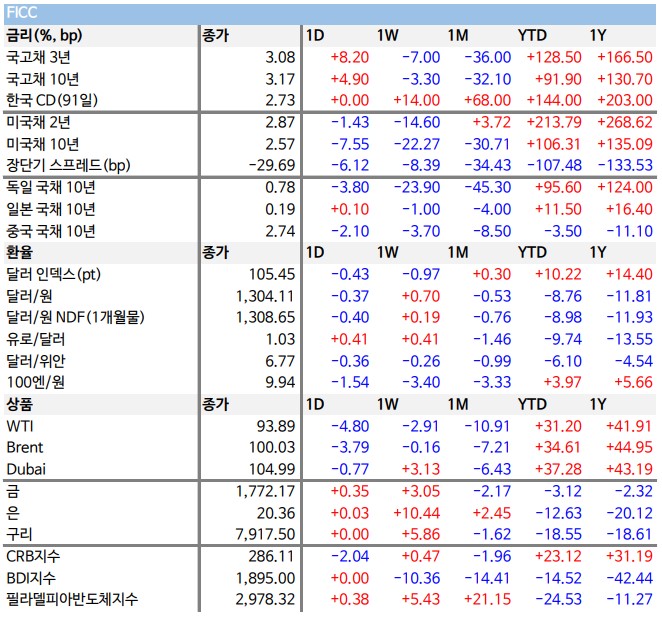Image resolution: width=662 pixels, height=618 pixels.
Task: Click the 독일 국채 10년 row label
Action: click(51, 187)
